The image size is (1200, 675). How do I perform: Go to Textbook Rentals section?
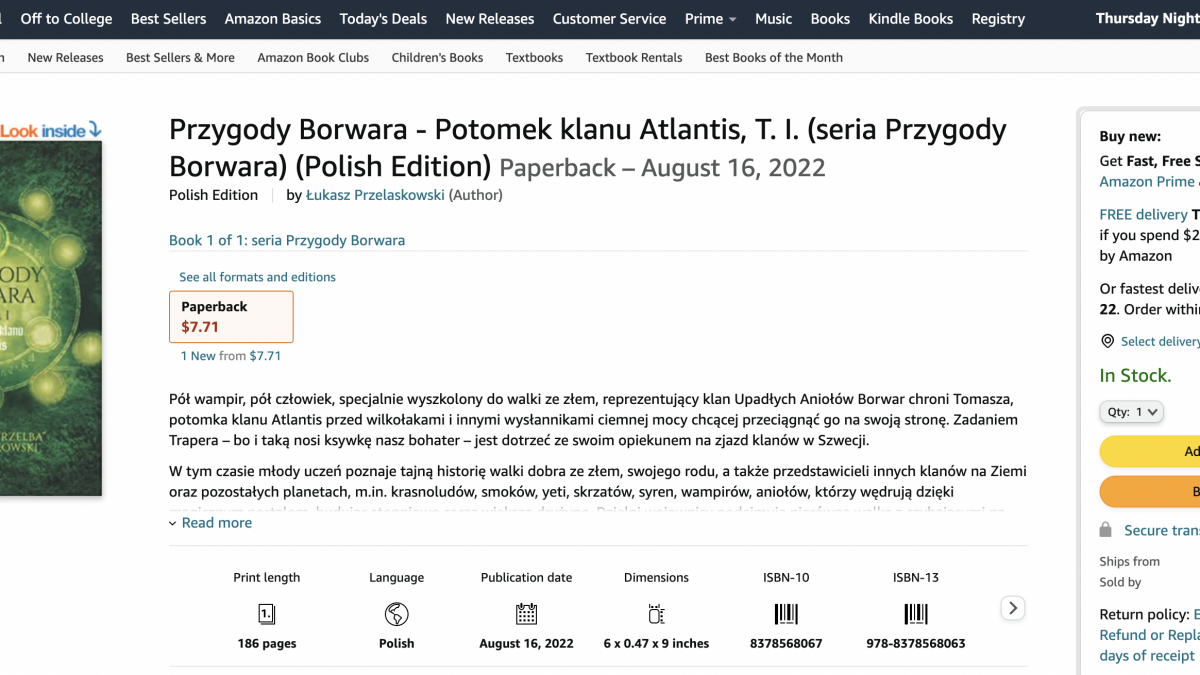(x=634, y=58)
